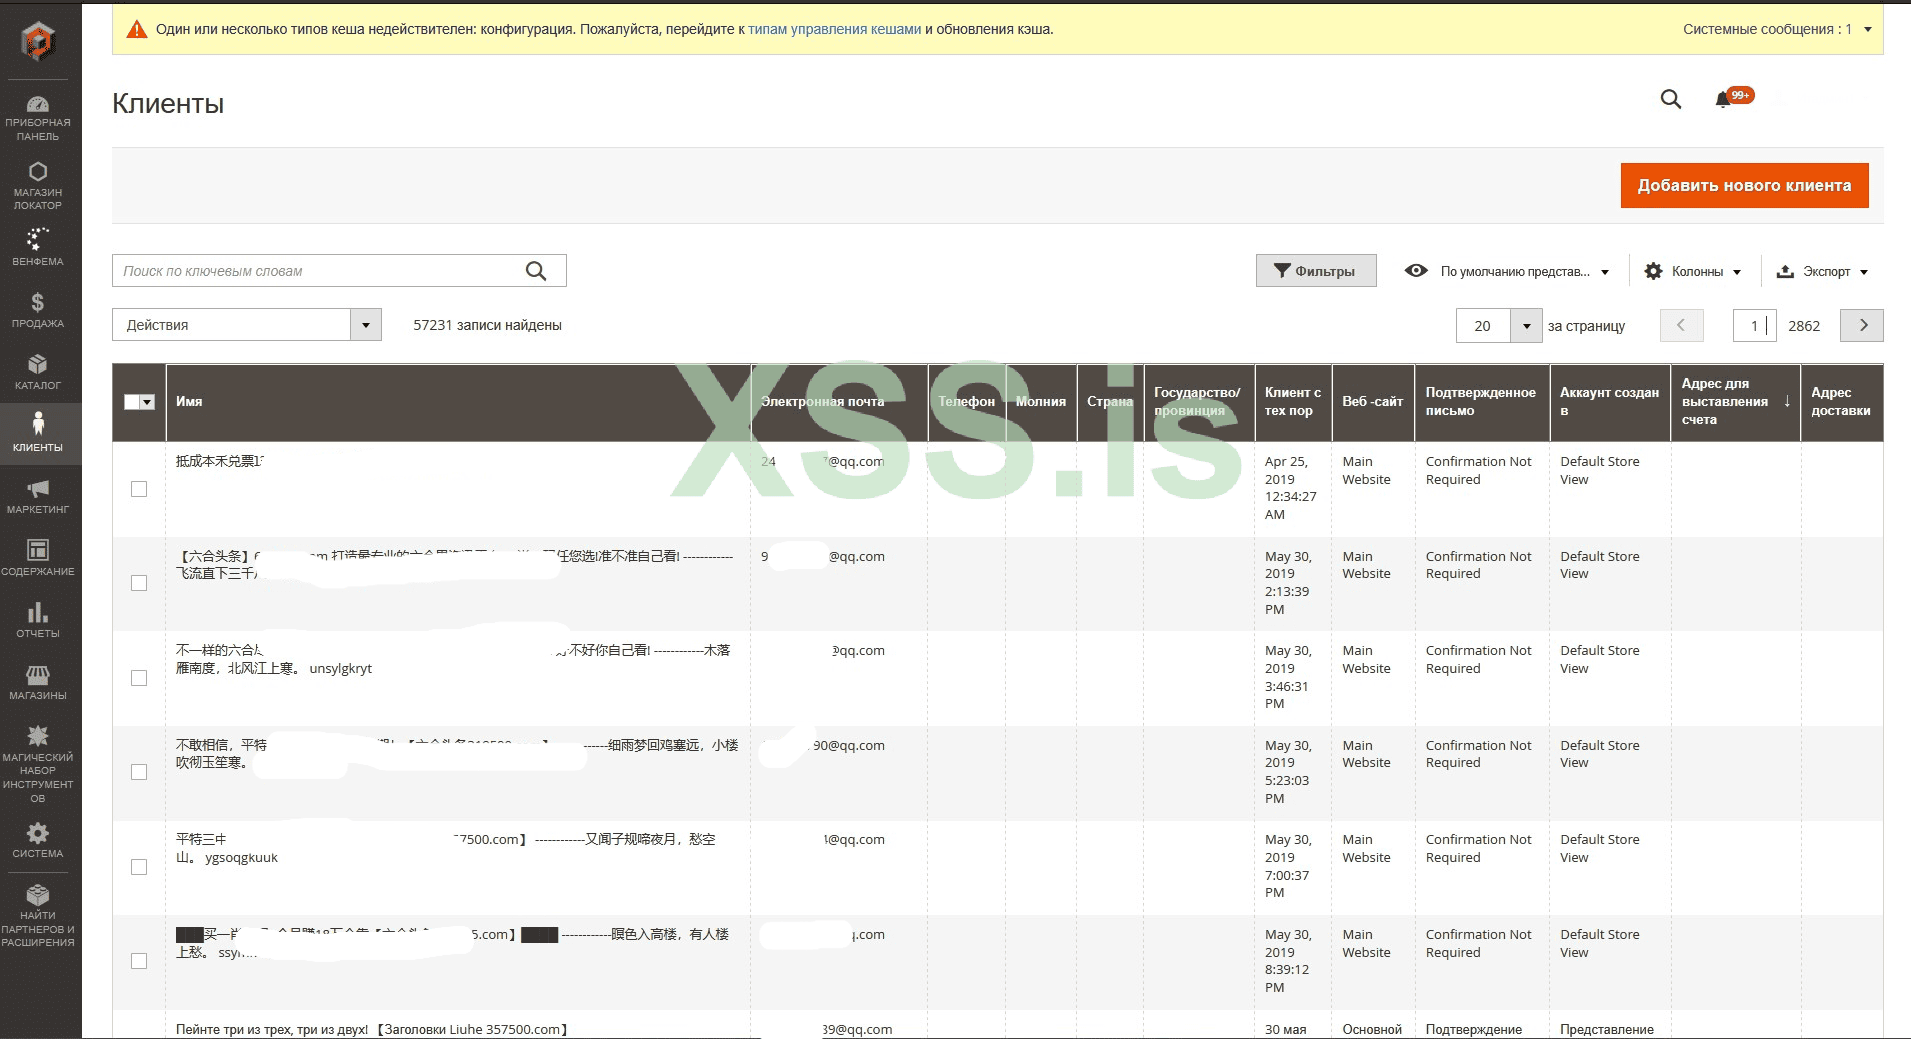Open the Магазин локатор sidebar icon

(x=38, y=171)
